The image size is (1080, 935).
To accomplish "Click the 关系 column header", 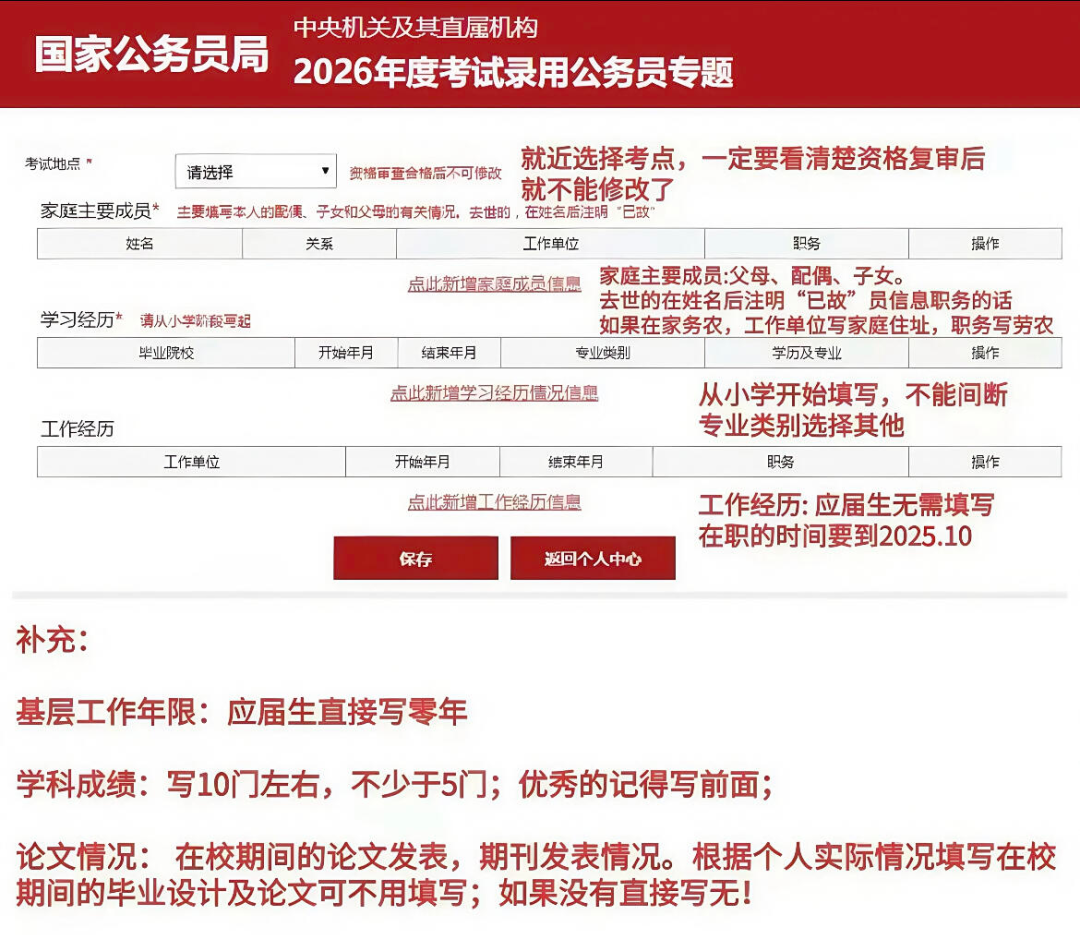I will 318,242.
